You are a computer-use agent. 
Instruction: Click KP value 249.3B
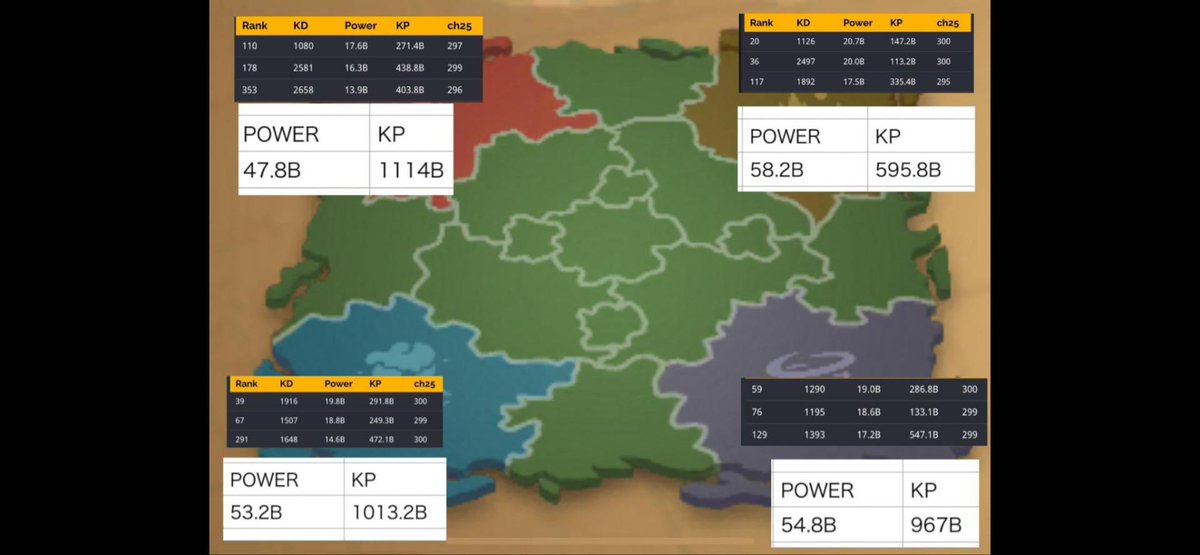coord(381,420)
